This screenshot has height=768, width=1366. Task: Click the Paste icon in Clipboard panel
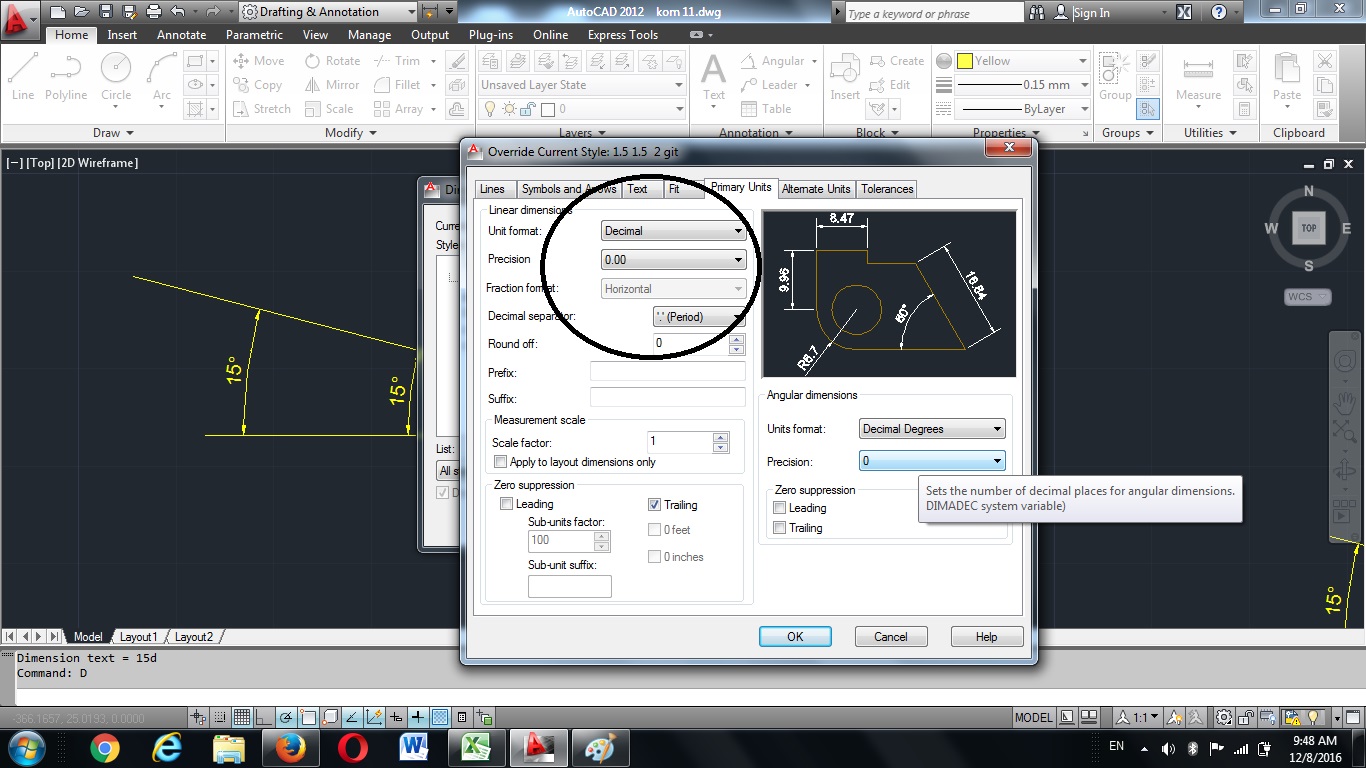click(1287, 77)
